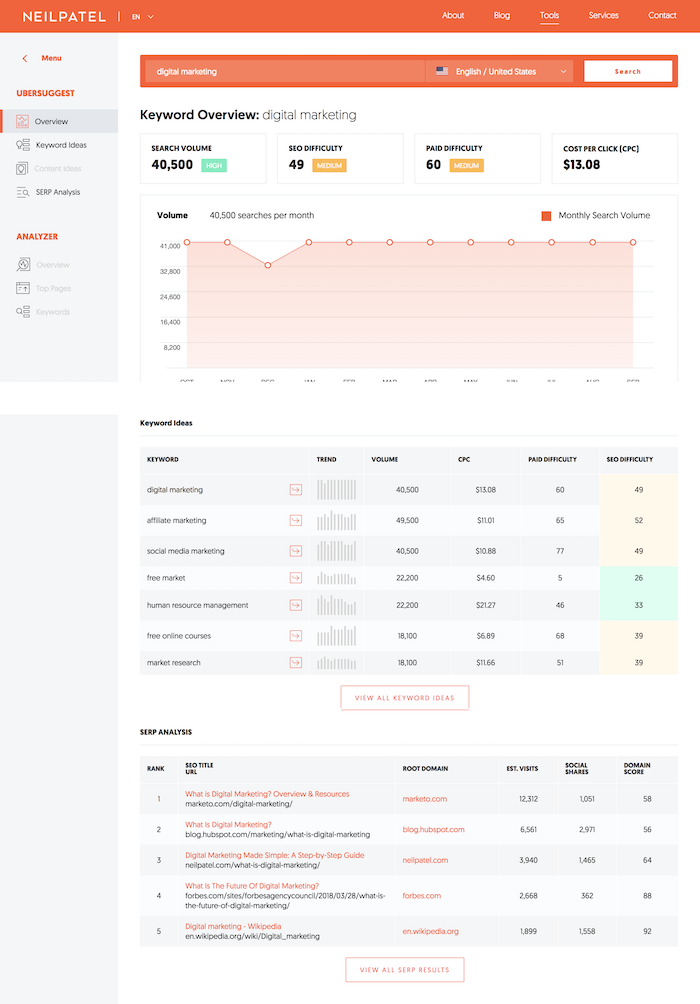Viewport: 700px width, 1004px height.
Task: Open 'What Is Digital Marketing?' hubspot title
Action: (228, 825)
